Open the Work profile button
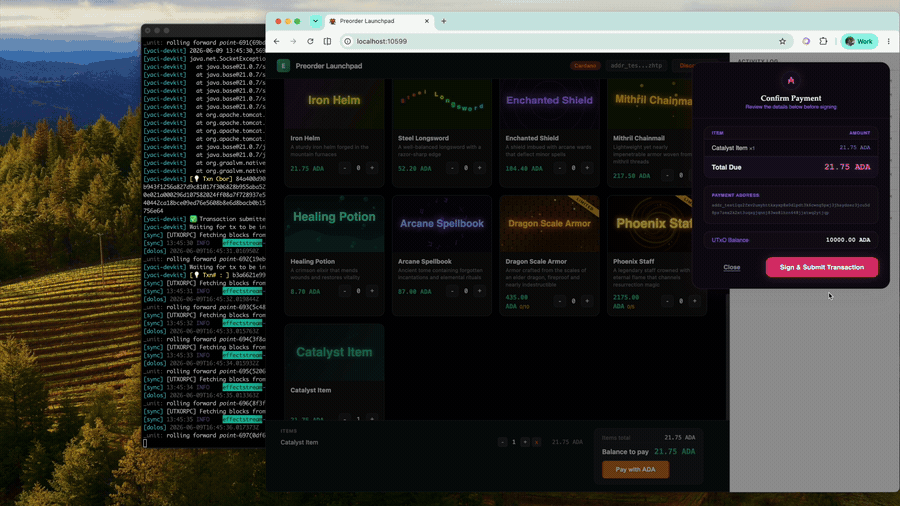 859,41
